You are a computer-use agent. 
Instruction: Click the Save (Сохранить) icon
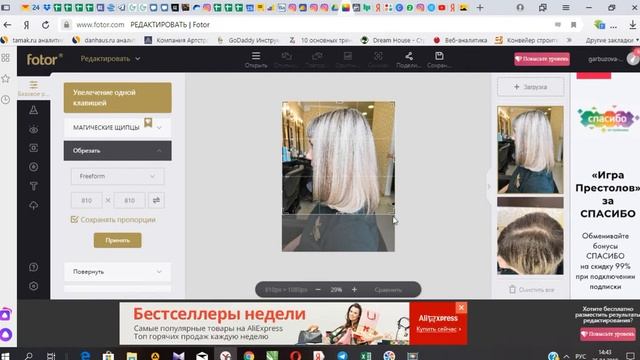(x=439, y=56)
